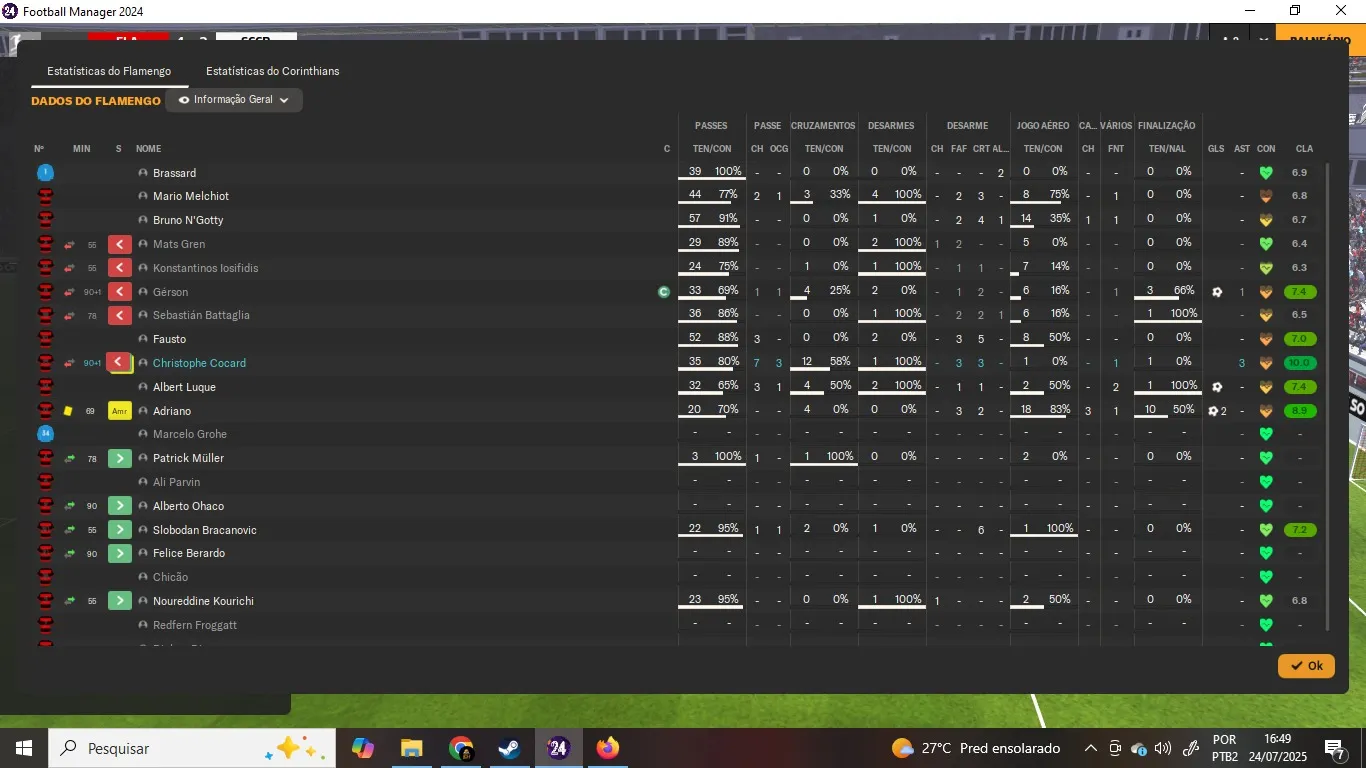Click Adriano's 8.9 rating badge
Screen dimensions: 1366x768
coord(1300,411)
